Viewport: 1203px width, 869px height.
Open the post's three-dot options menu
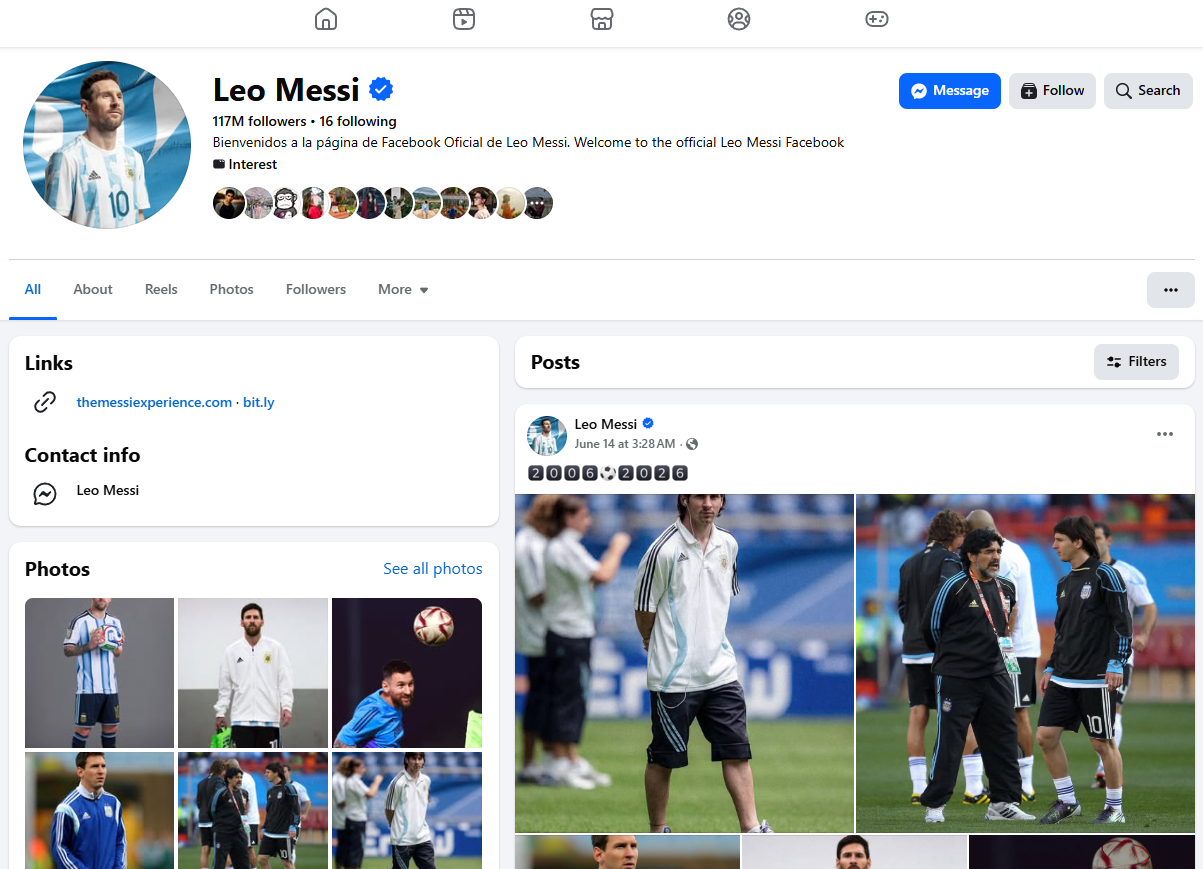tap(1165, 434)
